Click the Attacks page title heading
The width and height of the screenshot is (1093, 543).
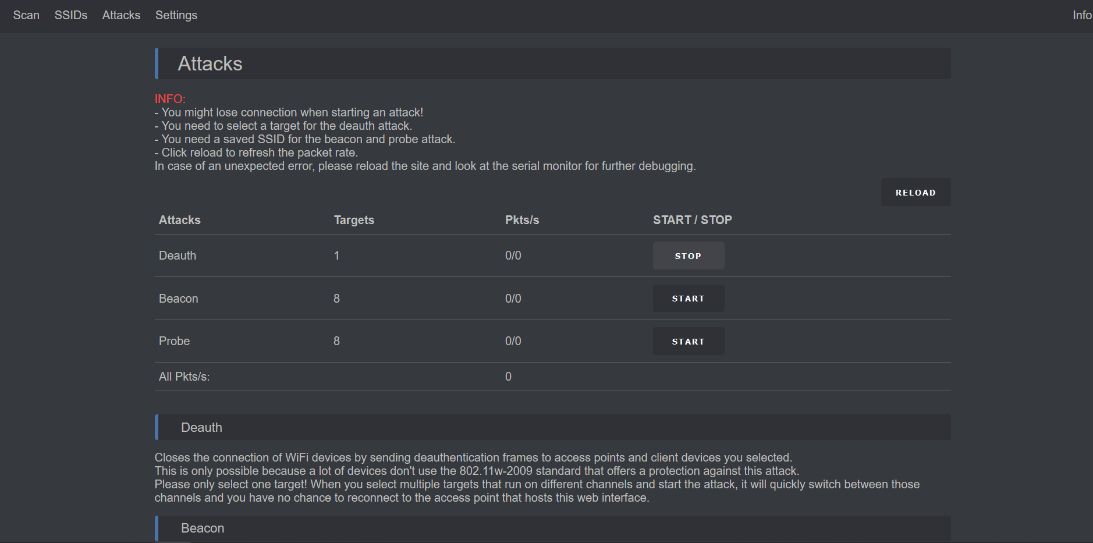[210, 64]
